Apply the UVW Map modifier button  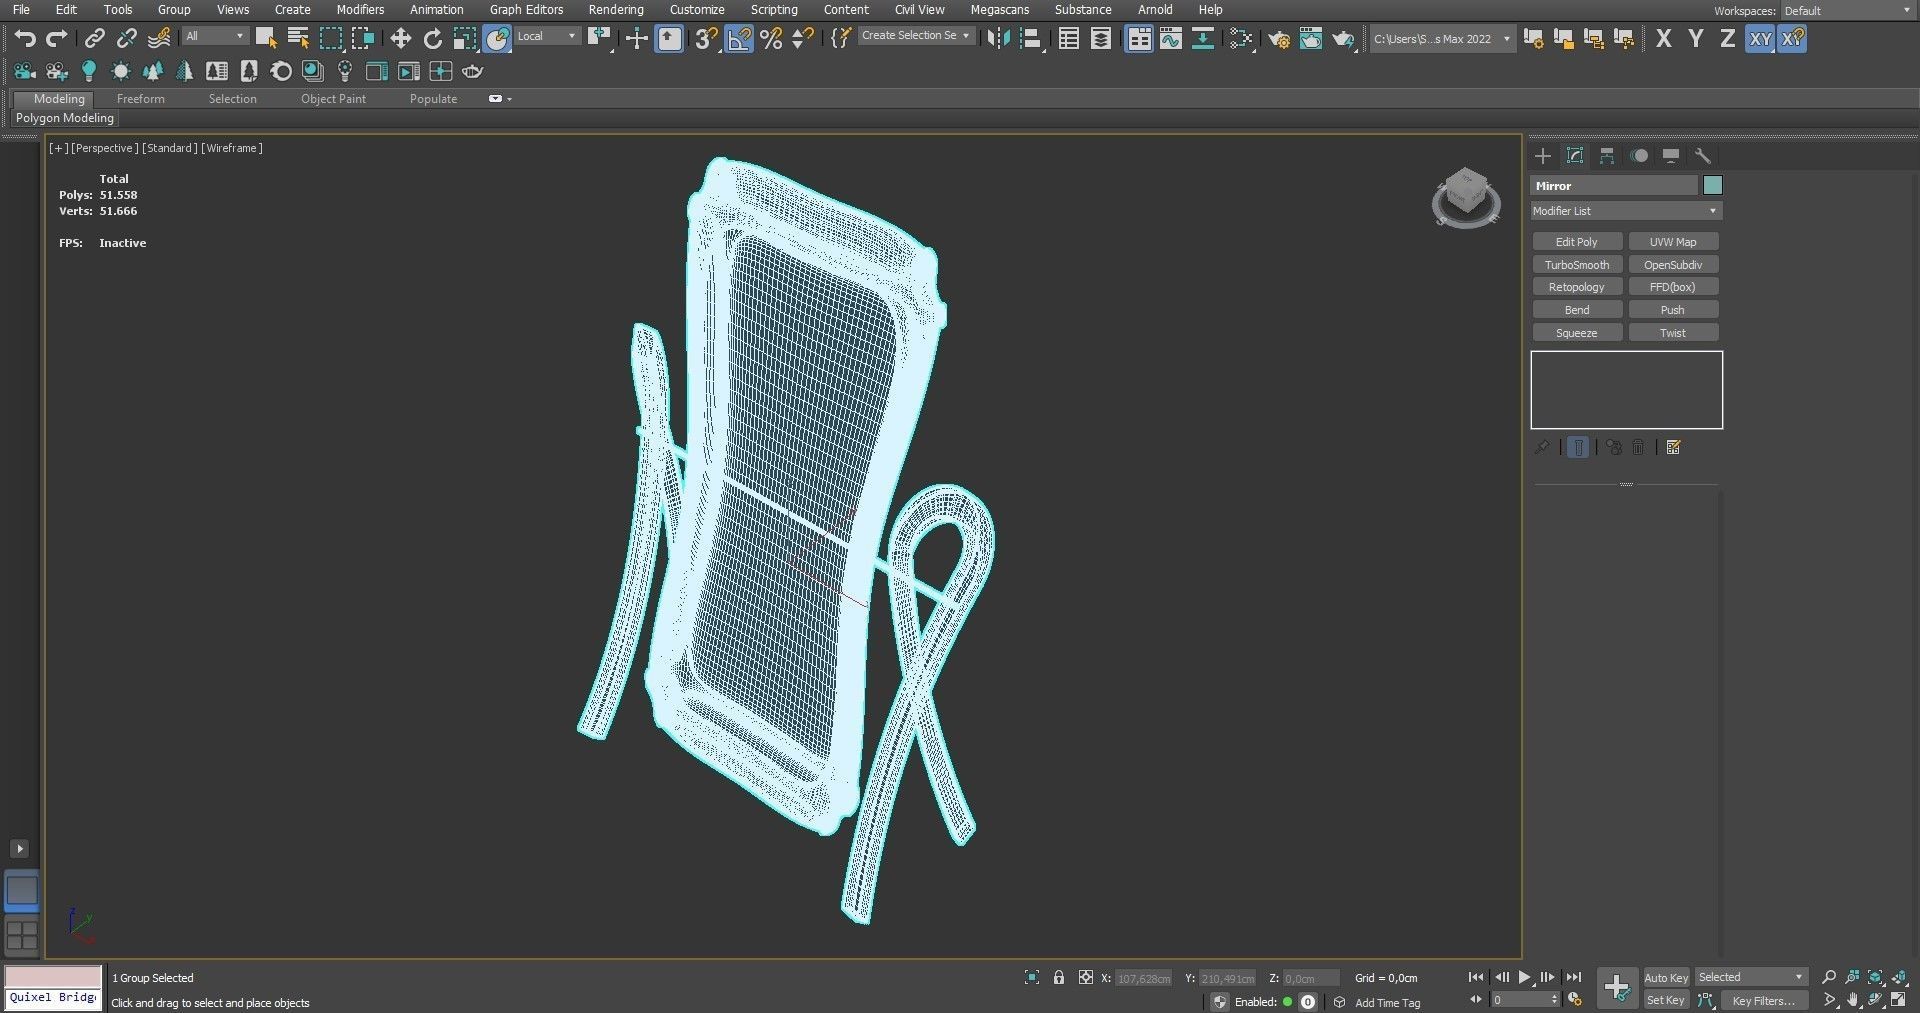pos(1673,242)
